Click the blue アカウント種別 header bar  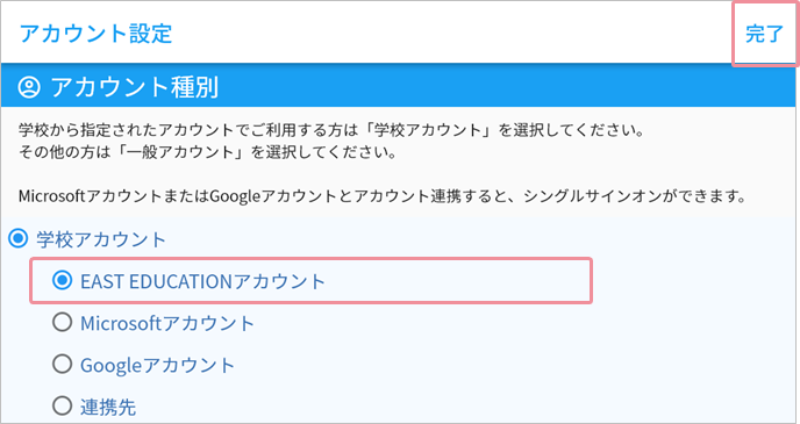click(398, 87)
